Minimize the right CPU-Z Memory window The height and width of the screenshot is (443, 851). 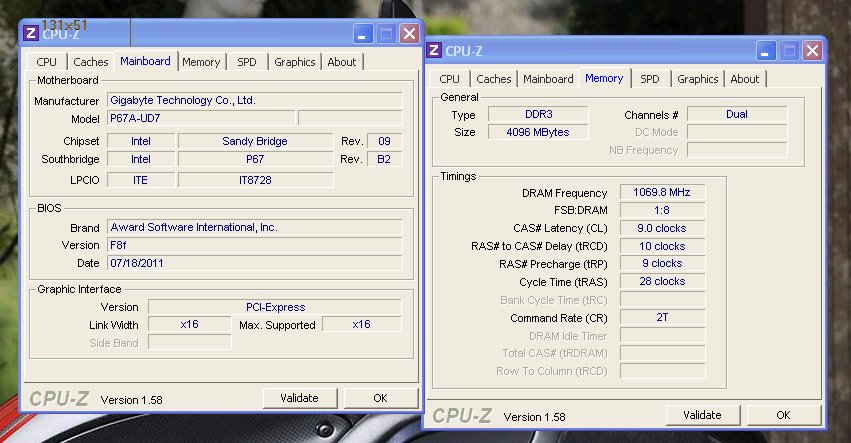click(767, 51)
